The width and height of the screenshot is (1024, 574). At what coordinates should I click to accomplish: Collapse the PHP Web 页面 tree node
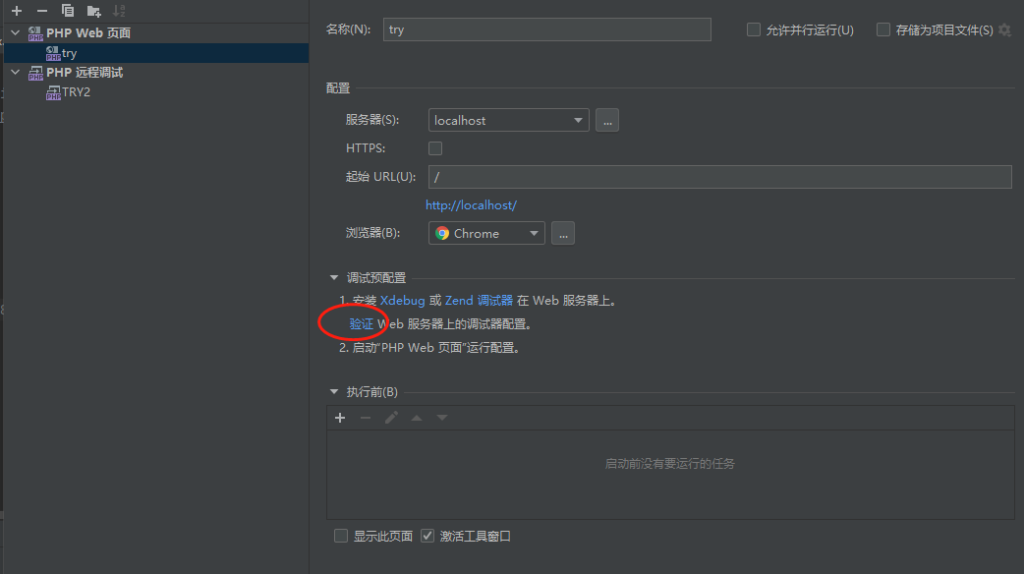tap(15, 33)
